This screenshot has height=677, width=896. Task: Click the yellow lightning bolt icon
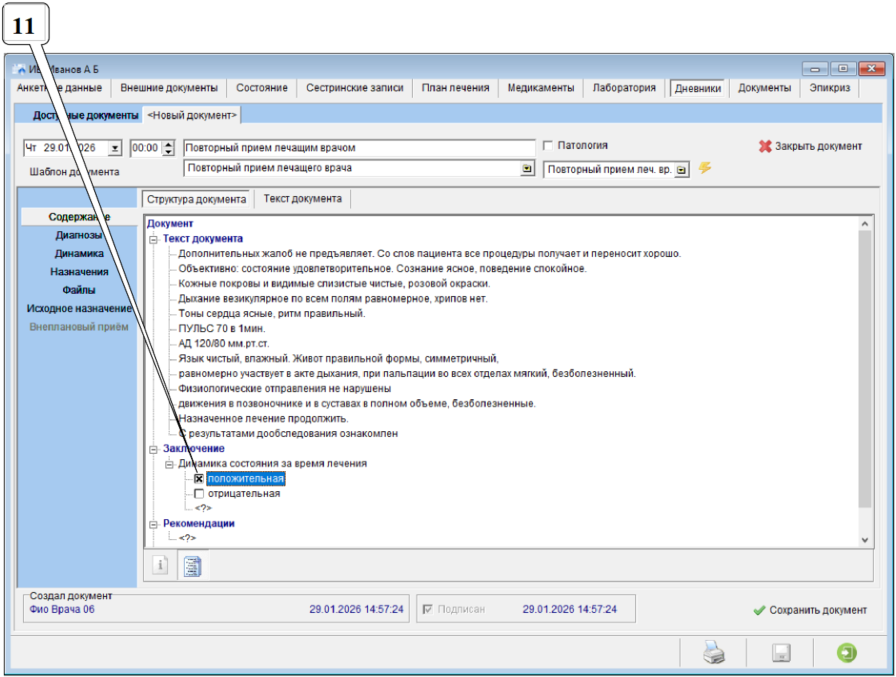point(705,168)
